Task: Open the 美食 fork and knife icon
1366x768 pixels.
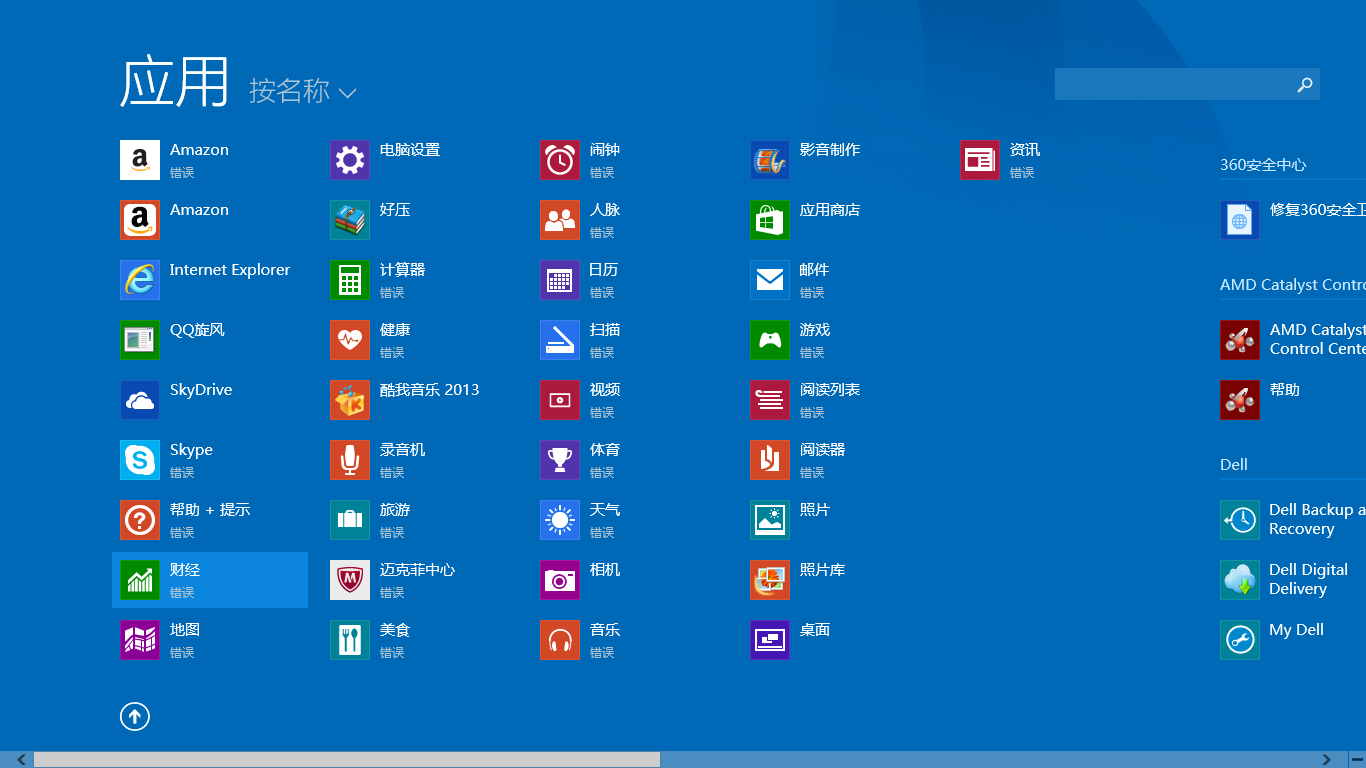Action: (x=350, y=640)
